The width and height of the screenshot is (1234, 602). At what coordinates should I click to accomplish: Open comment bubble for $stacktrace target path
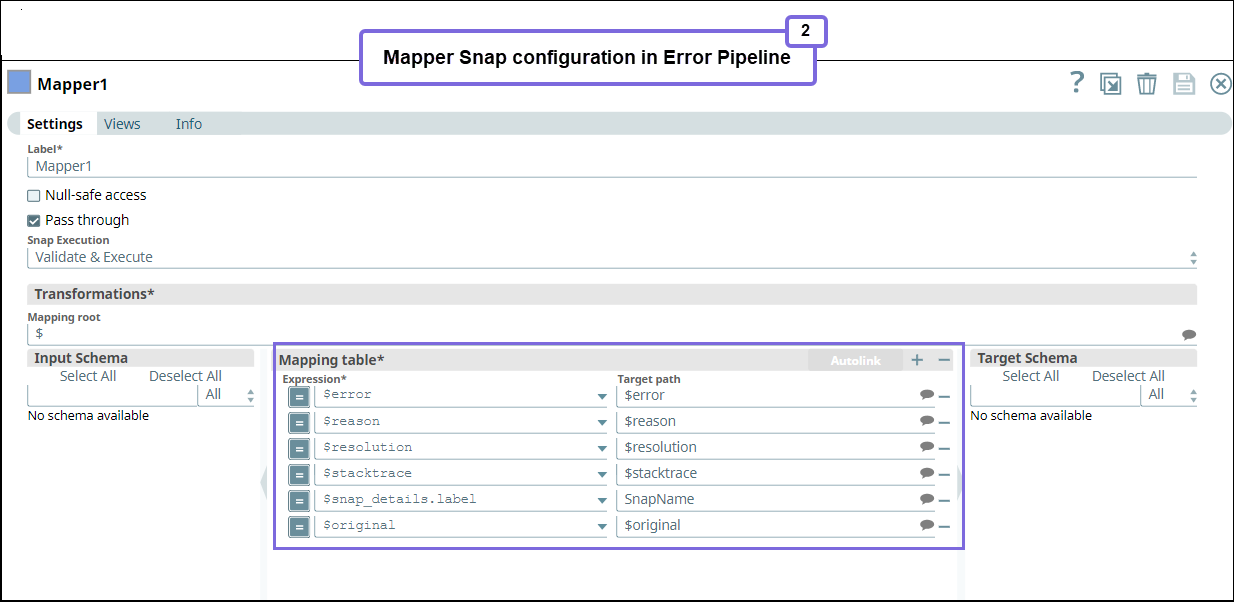(927, 473)
